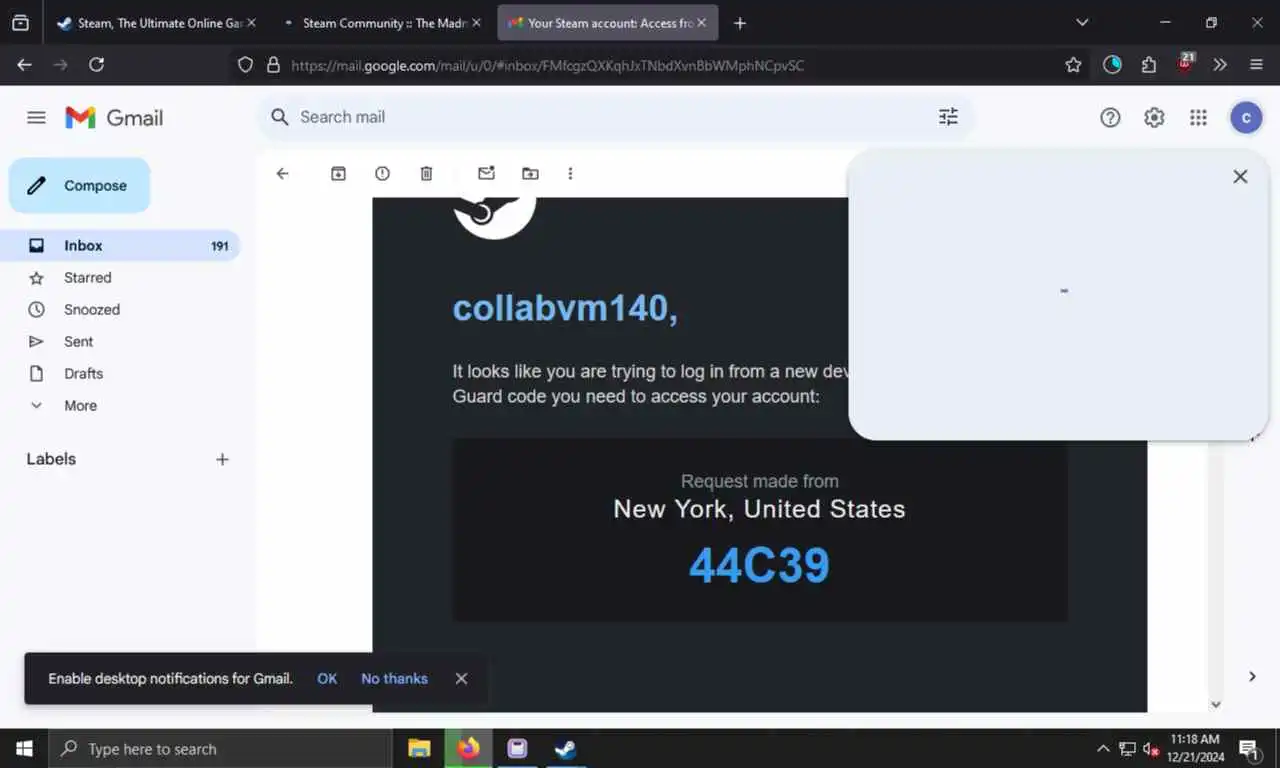1280x768 pixels.
Task: Mark email as unread
Action: (486, 173)
